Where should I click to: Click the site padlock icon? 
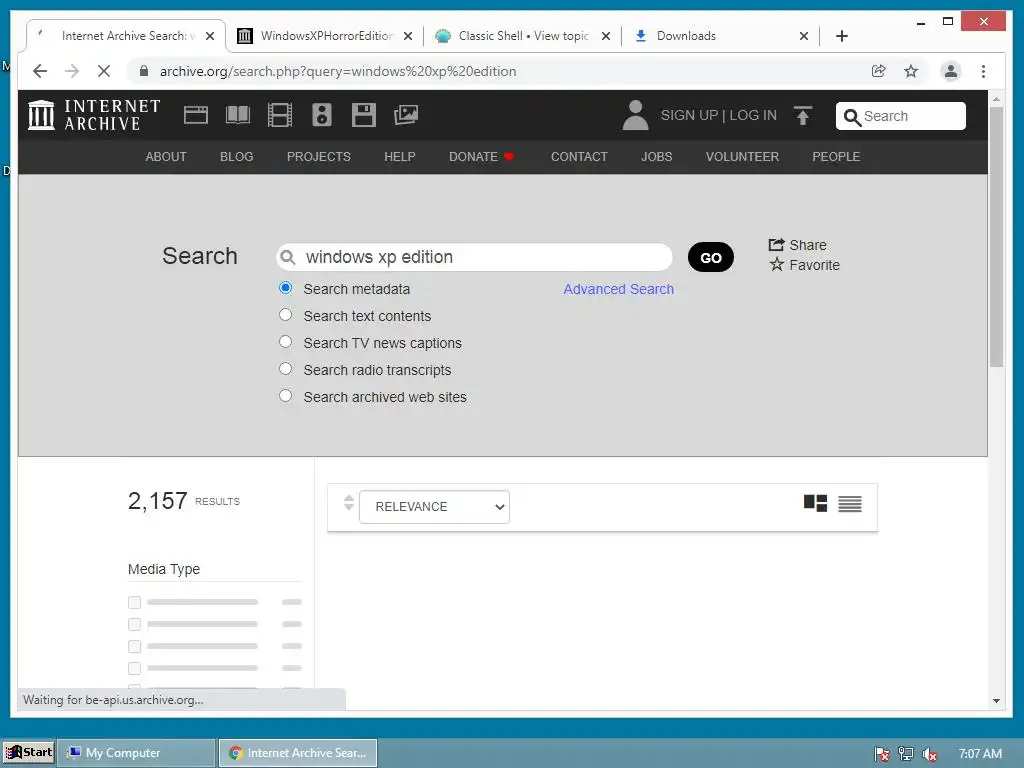point(144,71)
